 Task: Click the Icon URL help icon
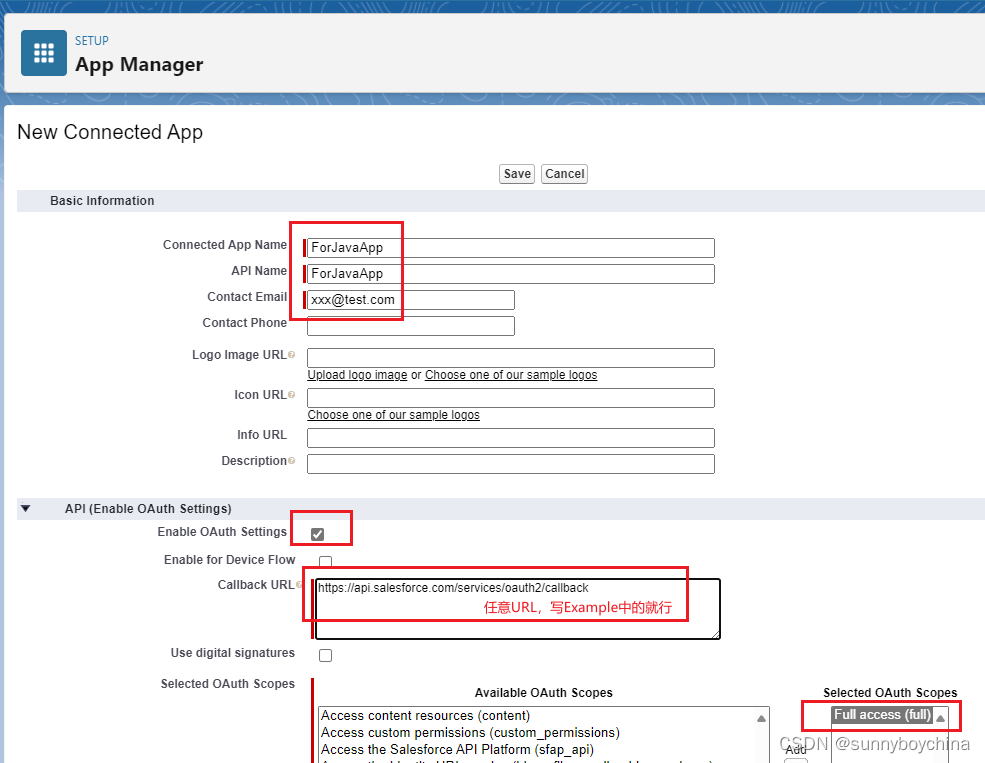(x=291, y=394)
